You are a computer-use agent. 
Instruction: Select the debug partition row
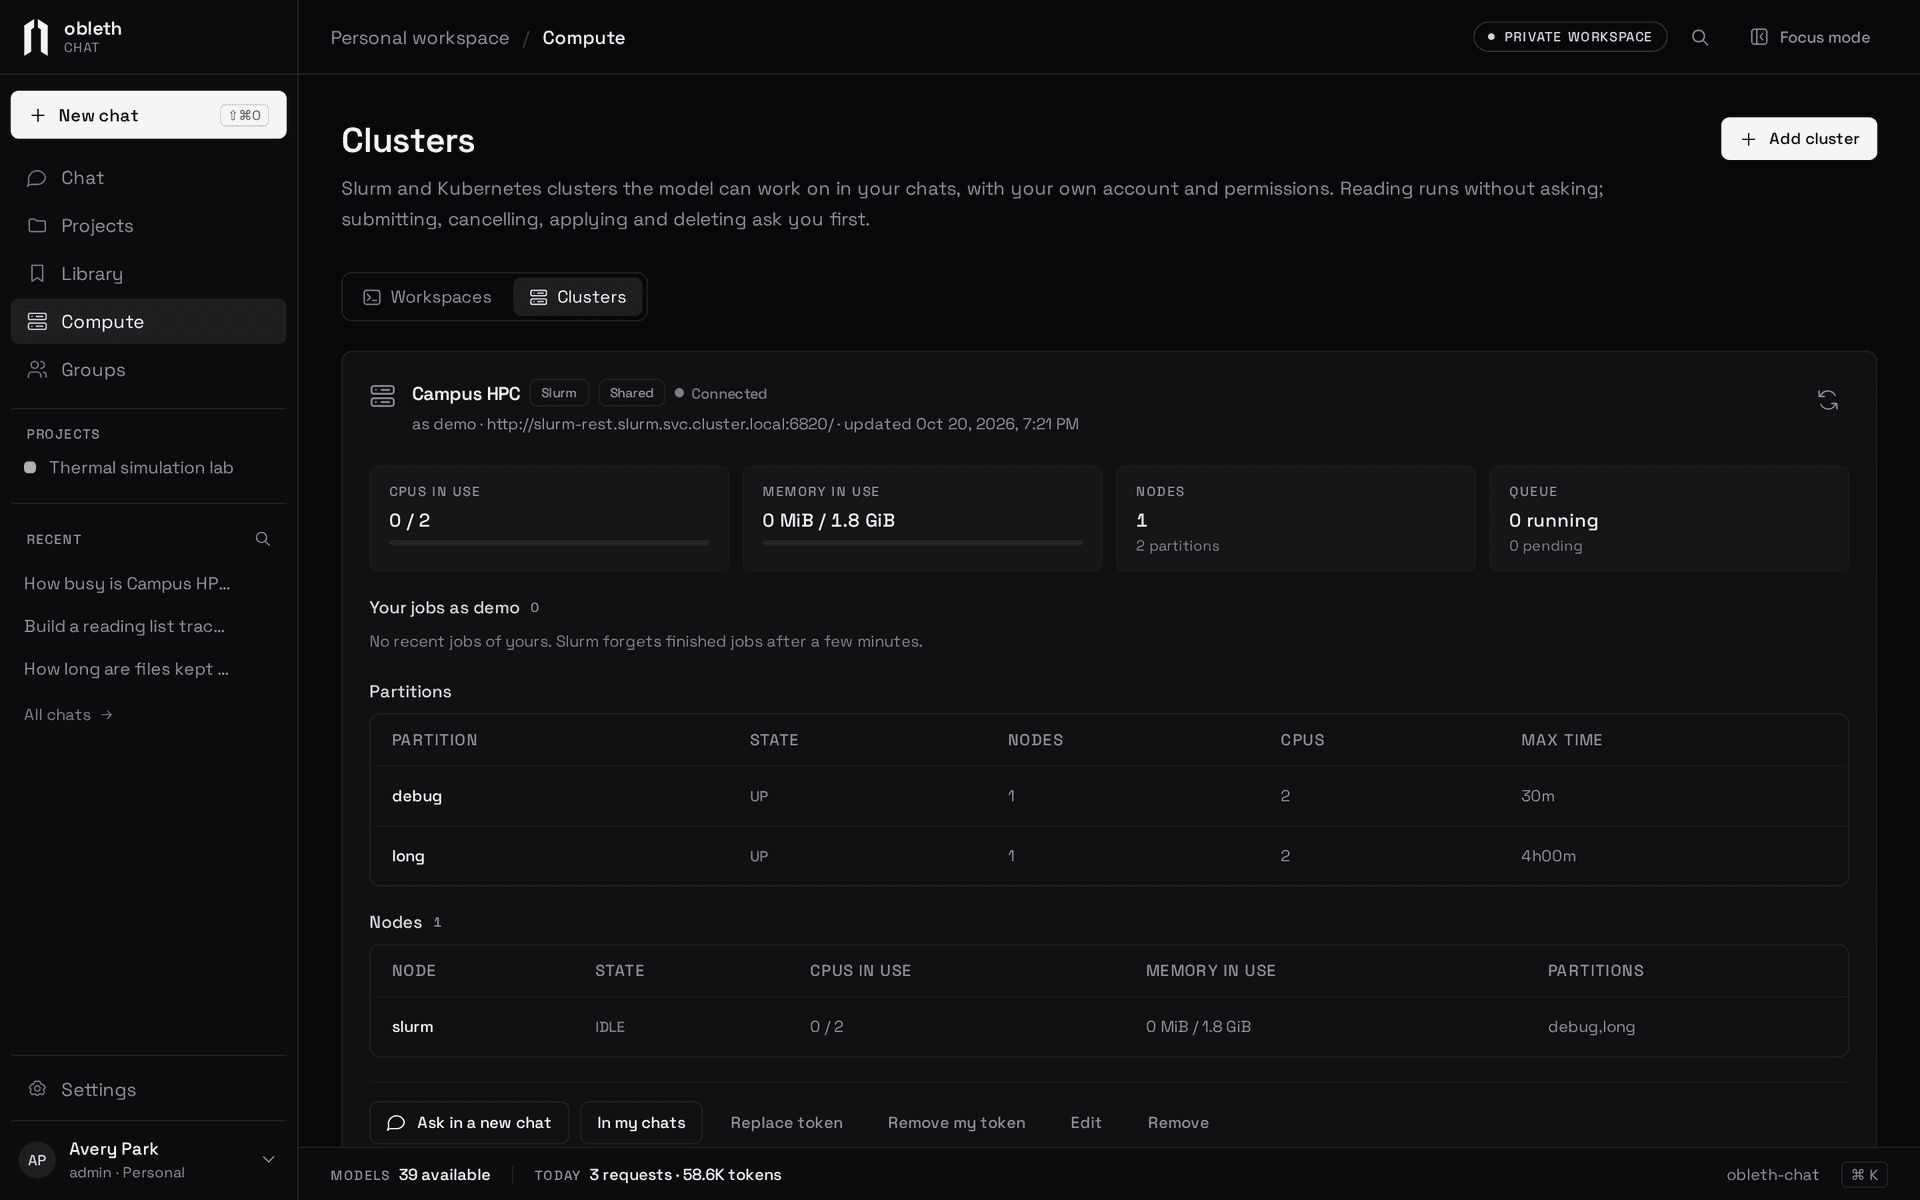tap(1109, 796)
